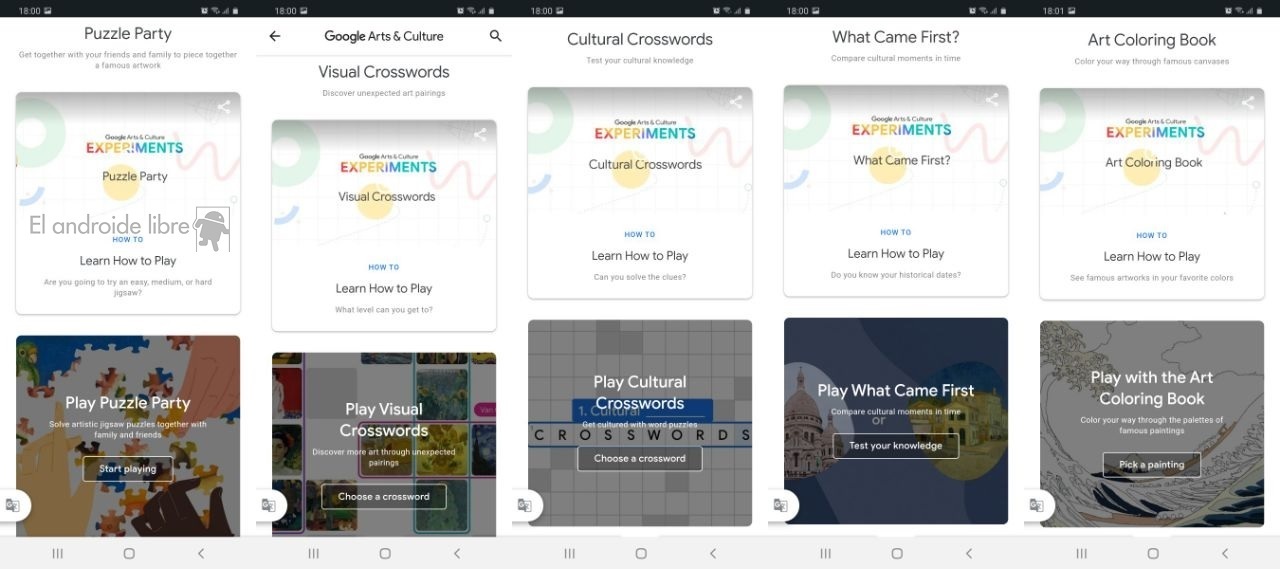Click the Pick a painting button
Screen dimensions: 1280x569
point(1152,465)
